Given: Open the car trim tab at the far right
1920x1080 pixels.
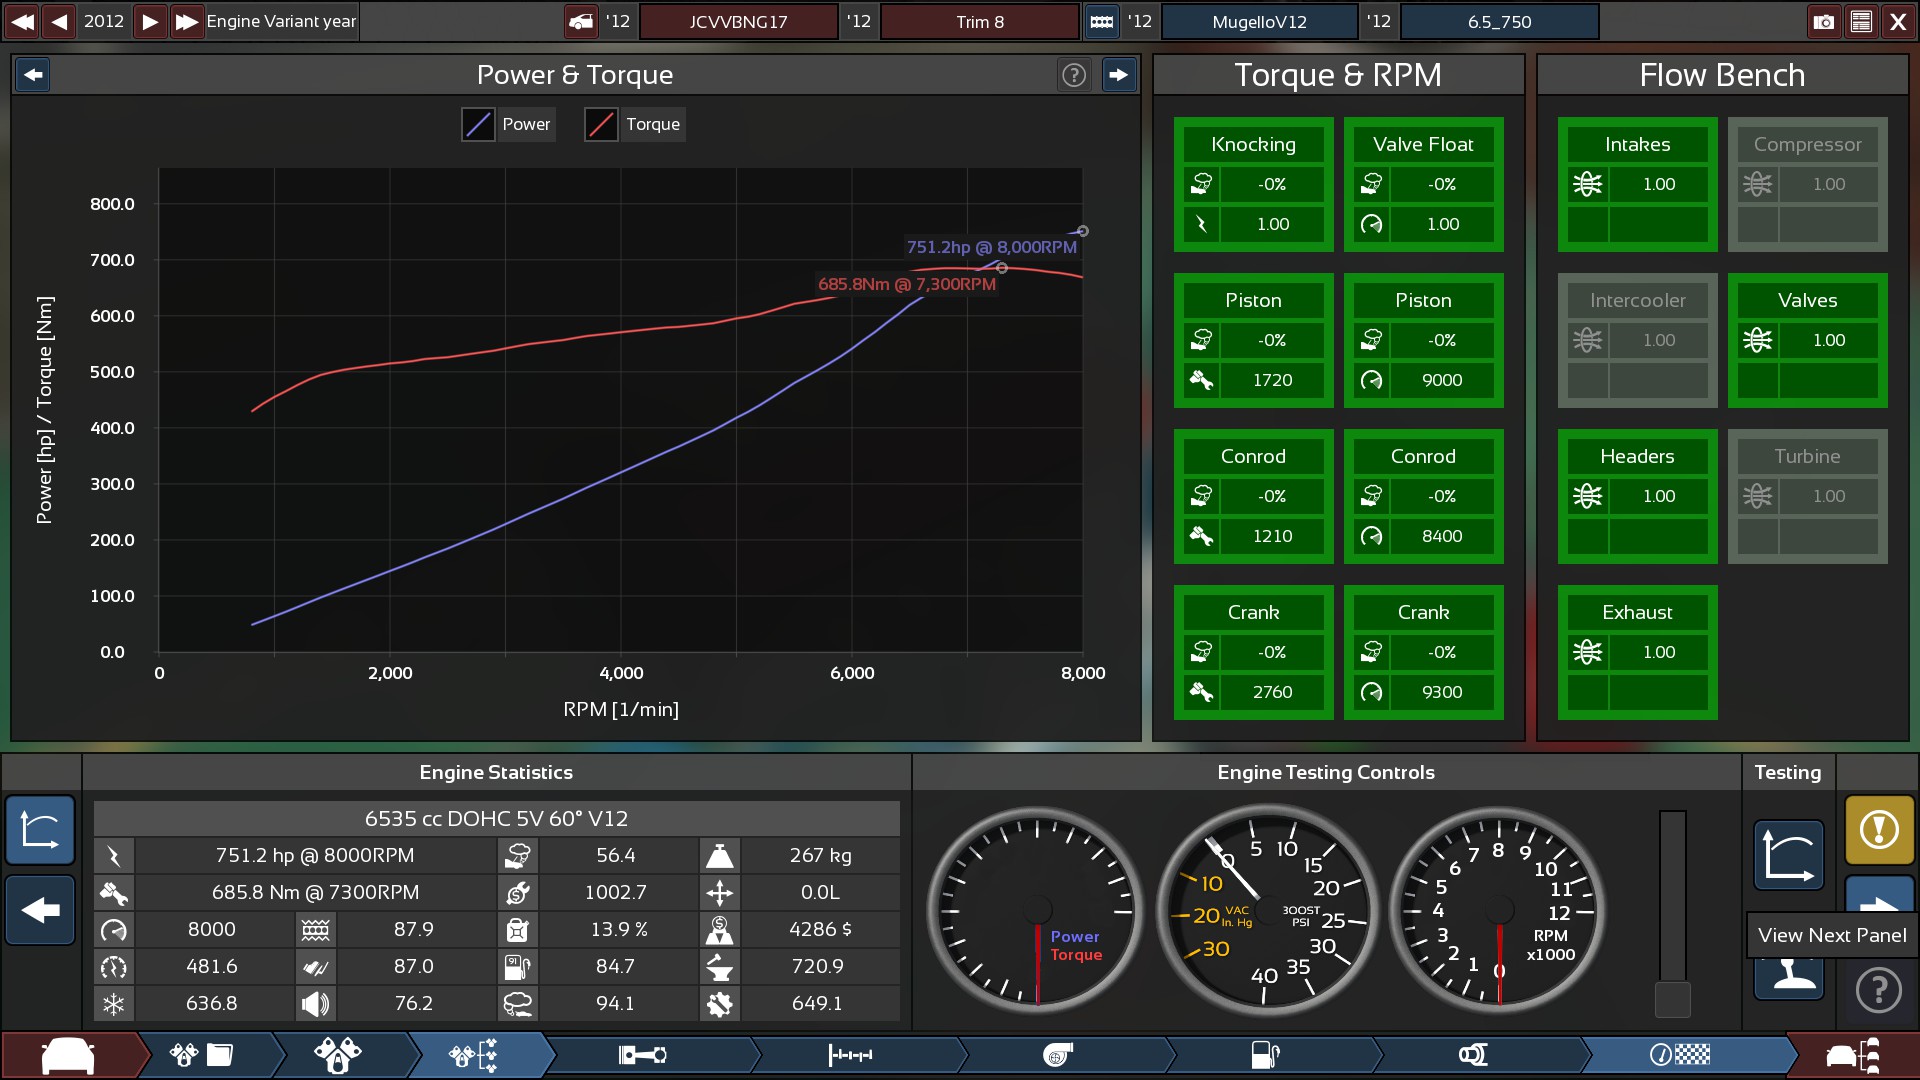Looking at the screenshot, I should 1853,1055.
